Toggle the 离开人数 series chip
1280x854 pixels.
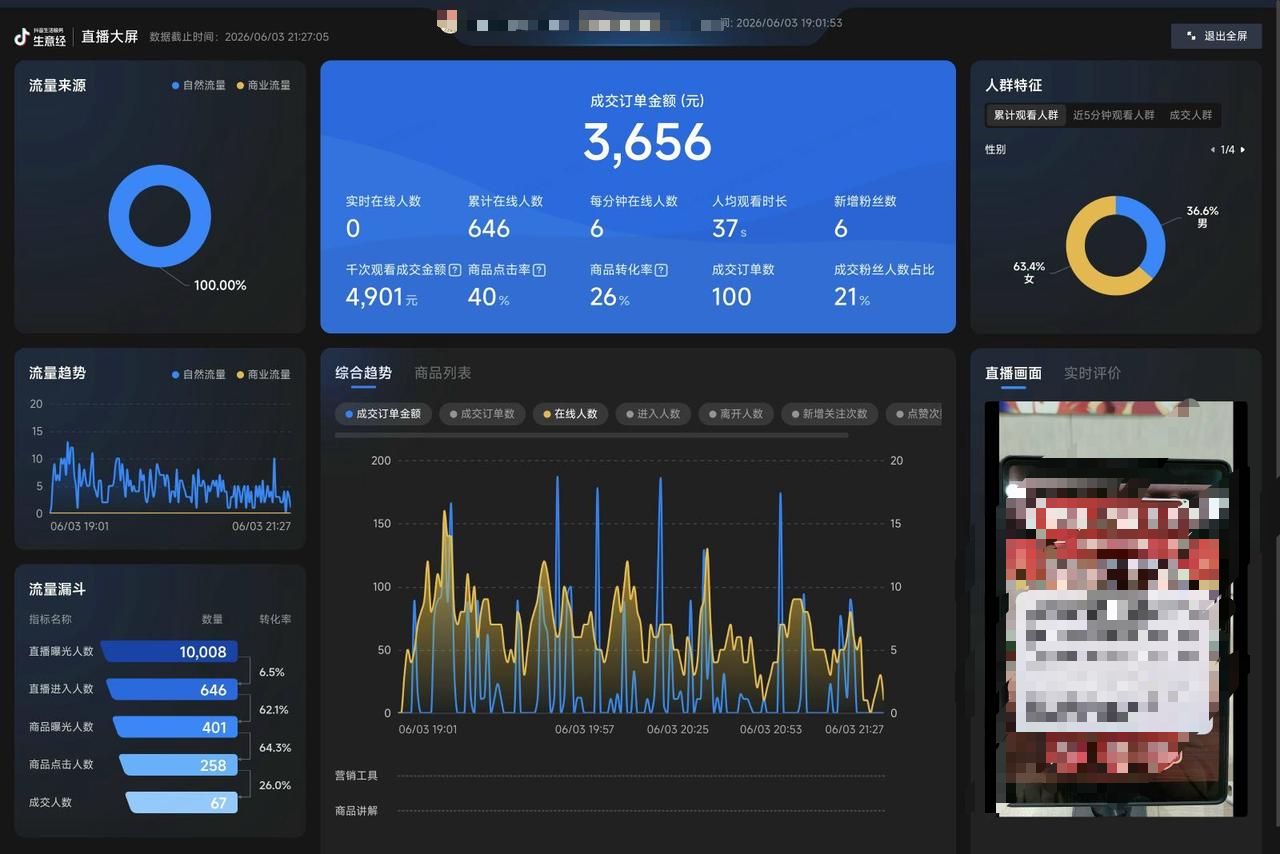pos(736,414)
